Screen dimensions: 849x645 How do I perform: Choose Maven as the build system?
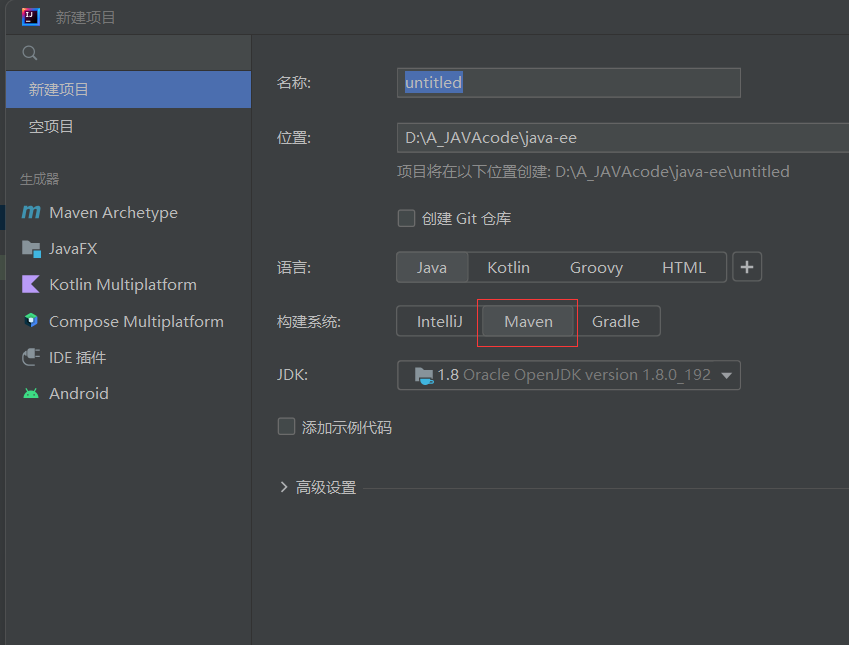point(528,321)
